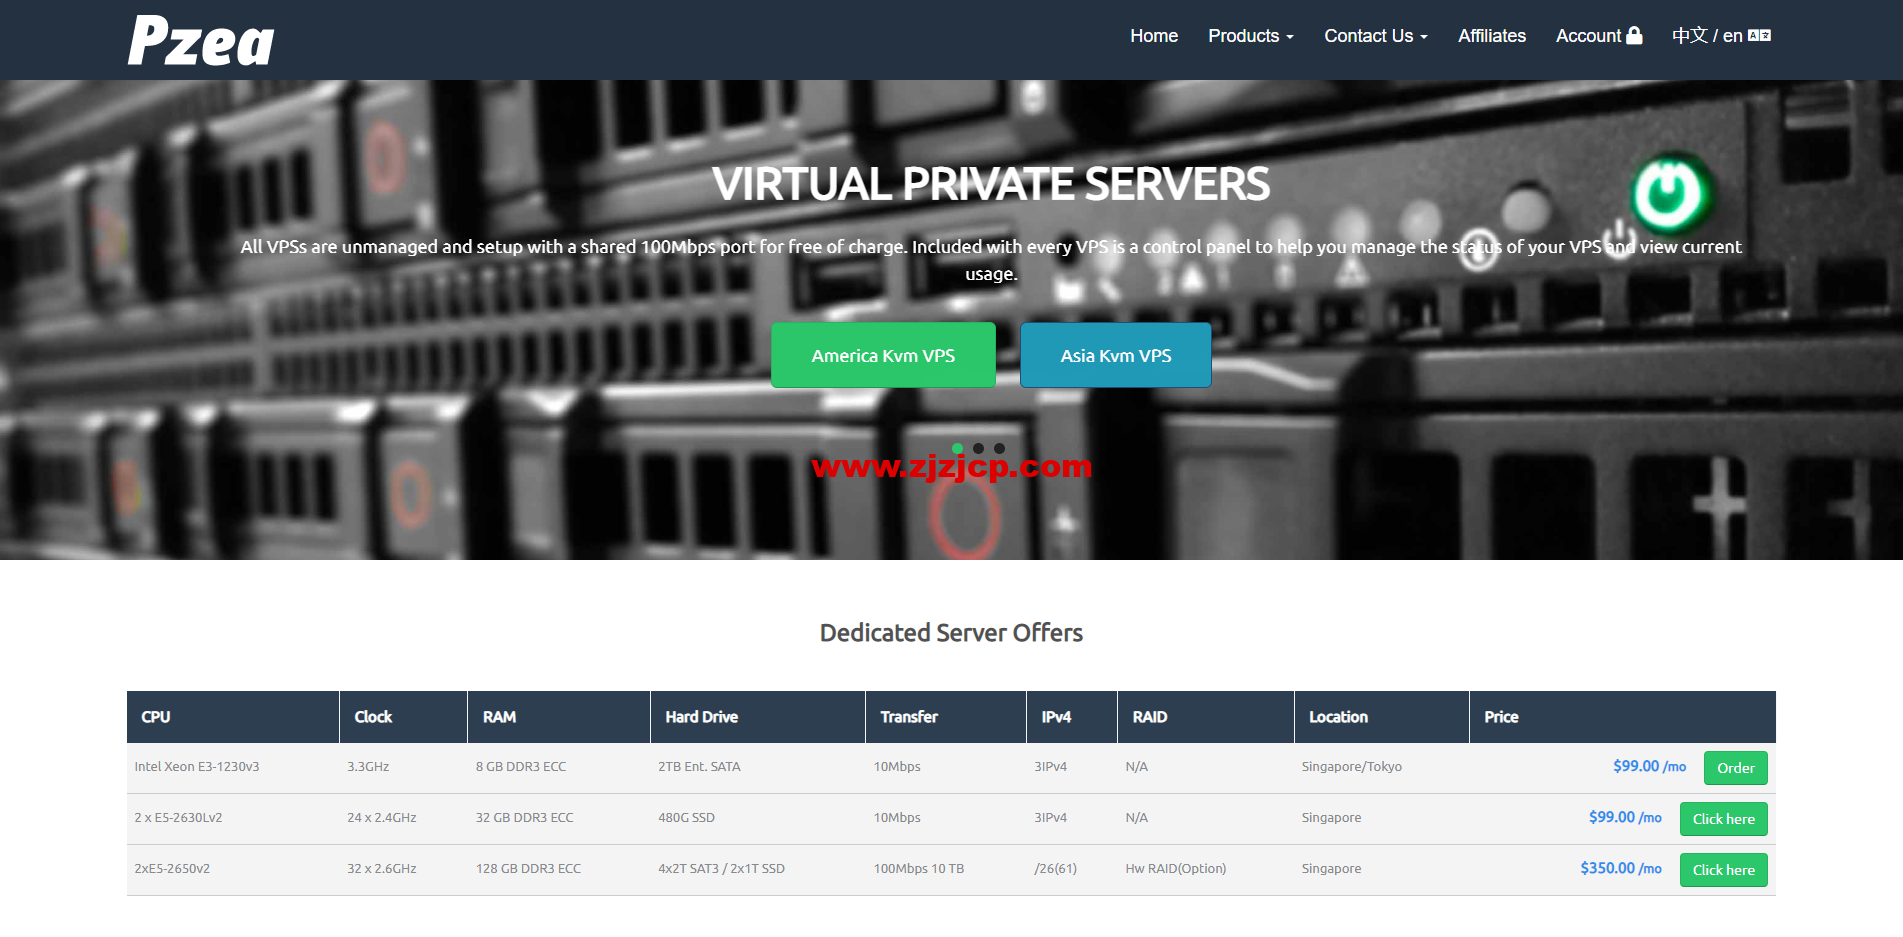Click the Price column header
1903x937 pixels.
(1623, 717)
